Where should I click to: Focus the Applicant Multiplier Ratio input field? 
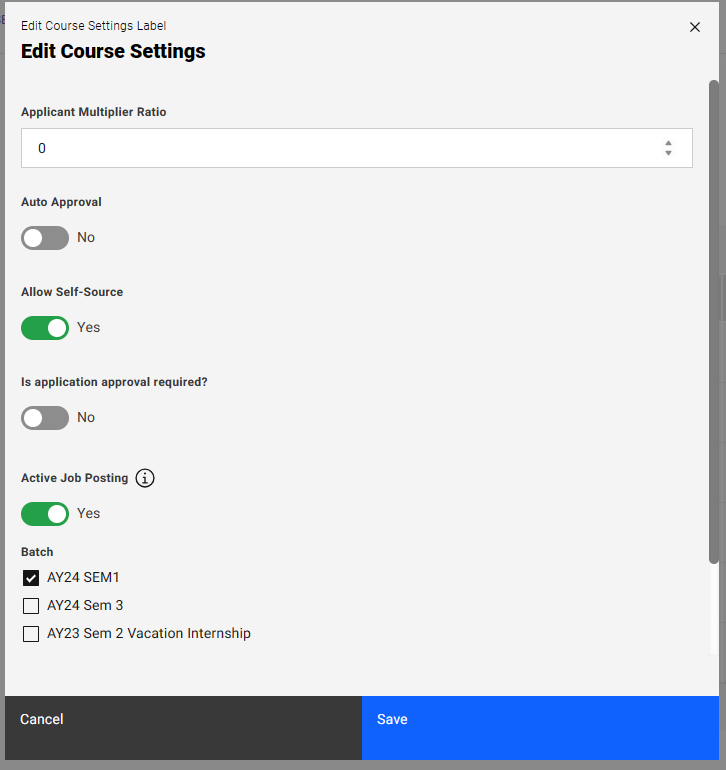pos(340,148)
